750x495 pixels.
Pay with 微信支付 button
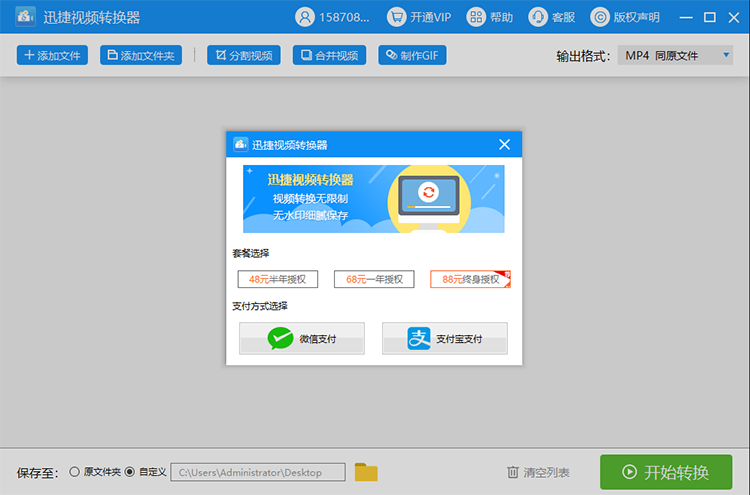302,339
